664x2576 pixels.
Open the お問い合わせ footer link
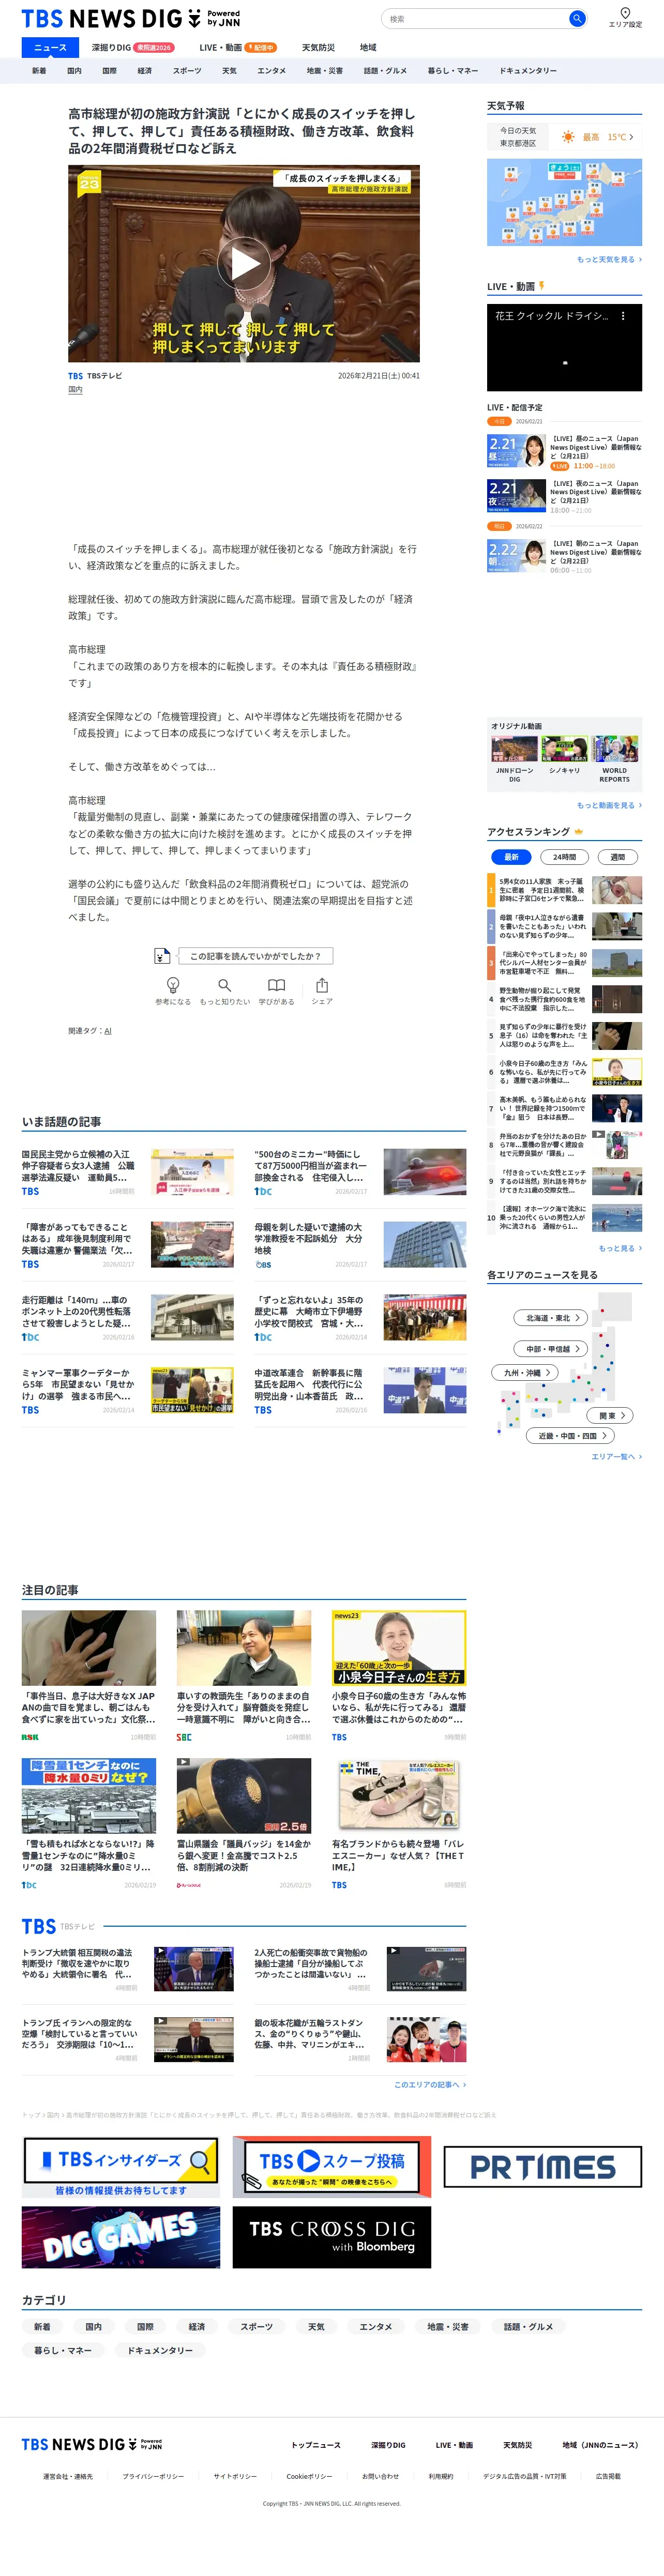pyautogui.click(x=380, y=2476)
